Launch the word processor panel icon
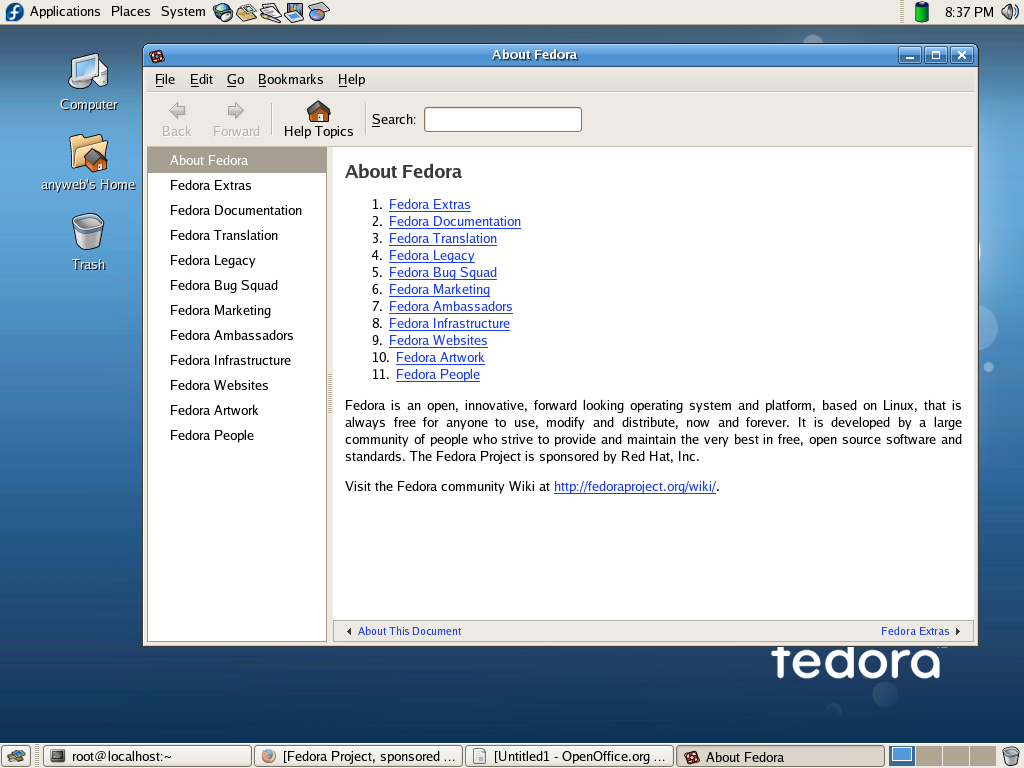This screenshot has height=768, width=1024. (270, 12)
